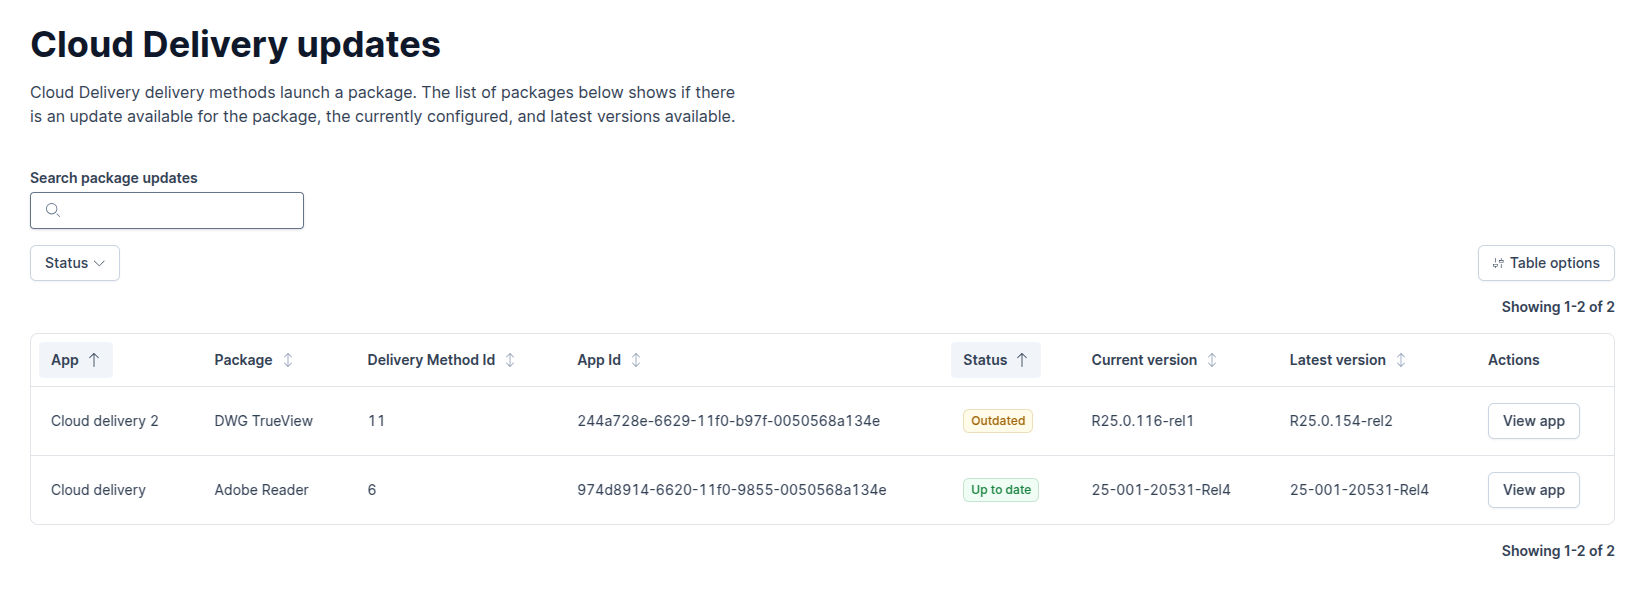Click the chevron on the Status filter
Screen dimensions: 1641x597
click(100, 263)
